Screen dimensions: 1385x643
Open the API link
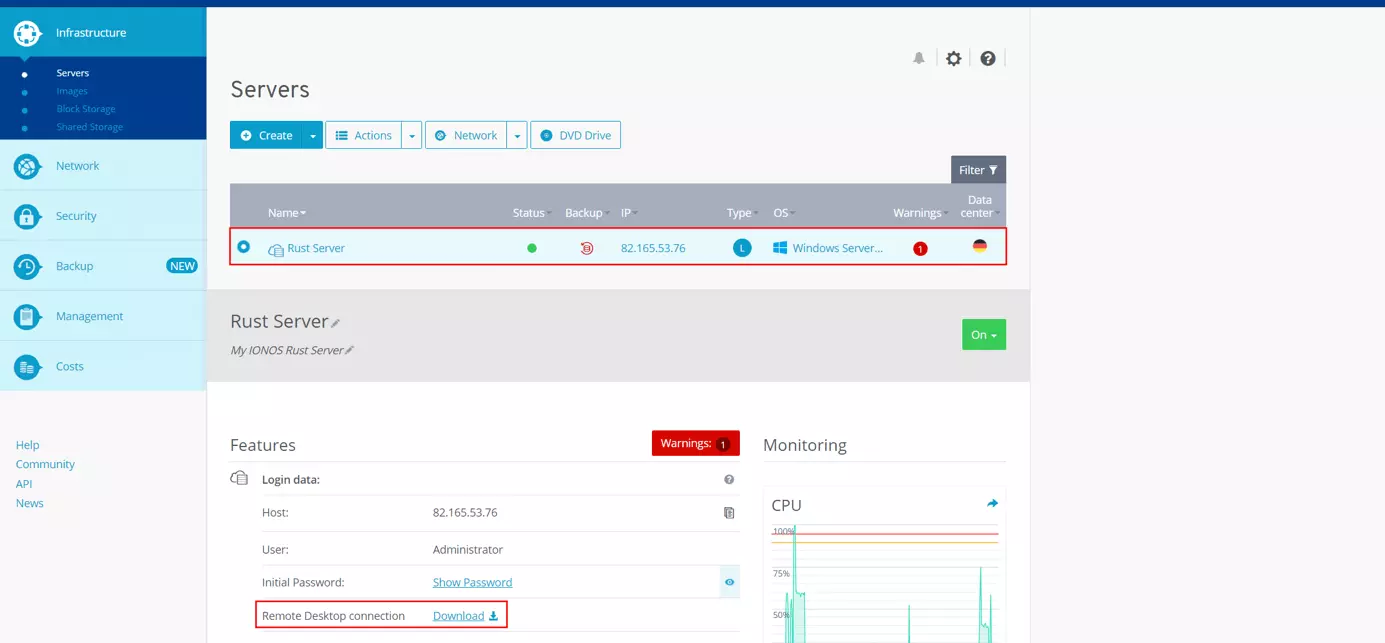[24, 484]
